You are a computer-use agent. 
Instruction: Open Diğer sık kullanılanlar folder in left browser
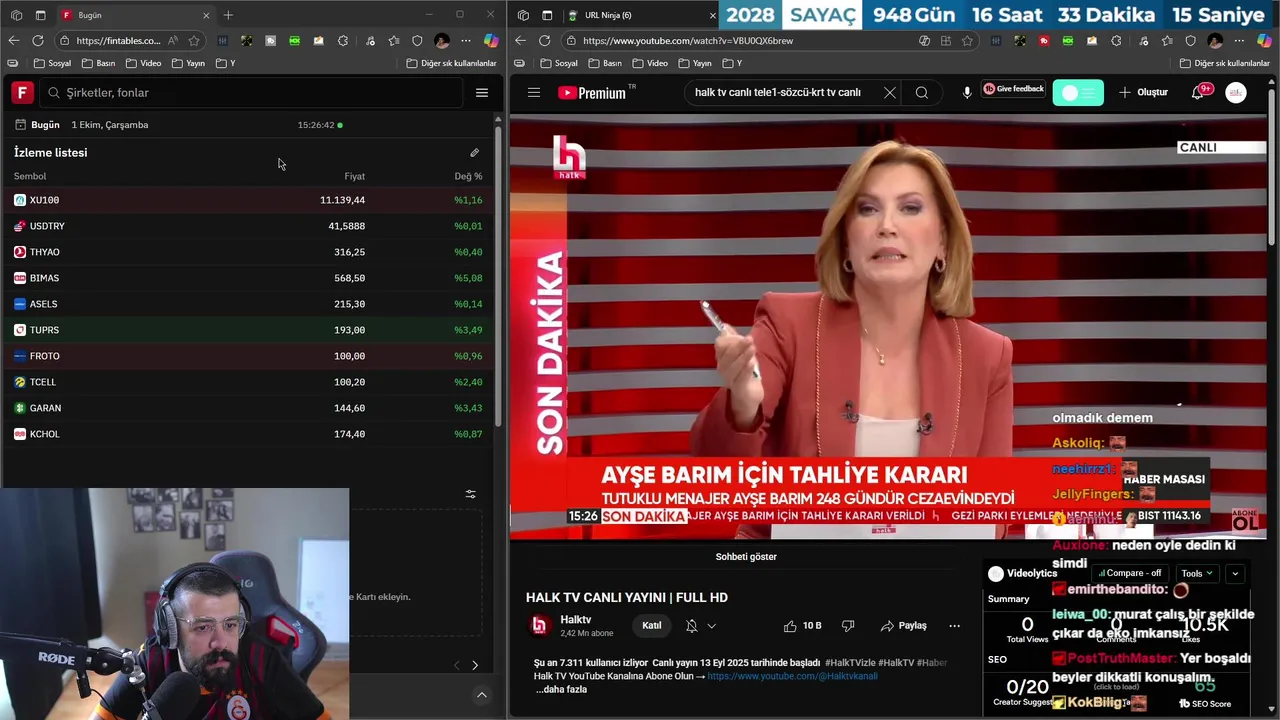click(x=451, y=63)
